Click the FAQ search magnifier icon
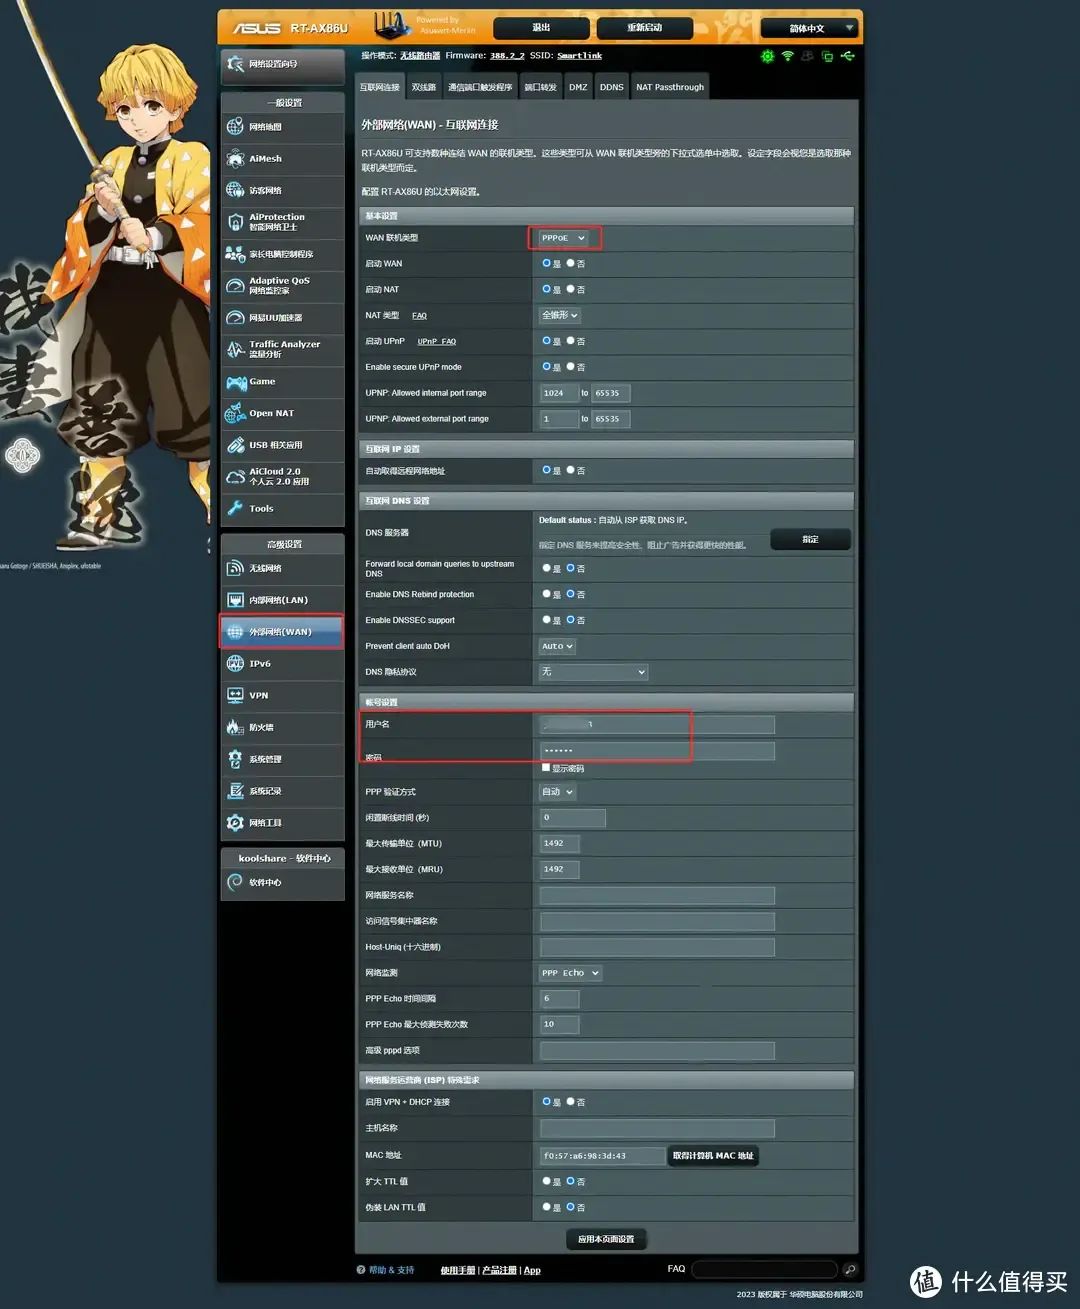 (x=849, y=1270)
